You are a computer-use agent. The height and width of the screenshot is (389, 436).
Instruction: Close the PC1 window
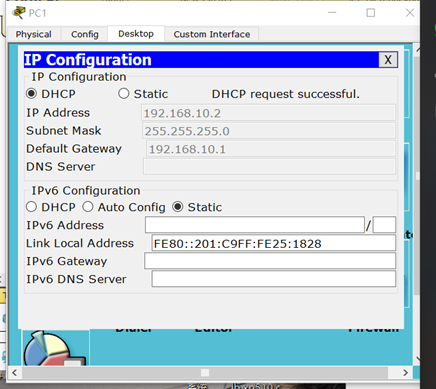(x=410, y=13)
